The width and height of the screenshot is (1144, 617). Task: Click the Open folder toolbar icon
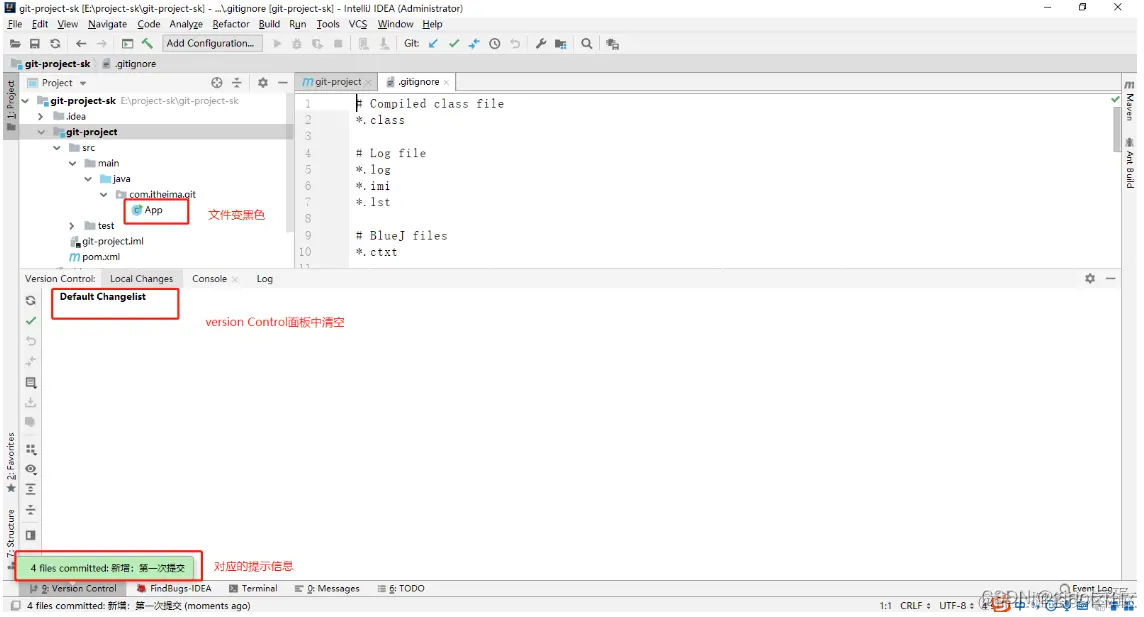(15, 44)
